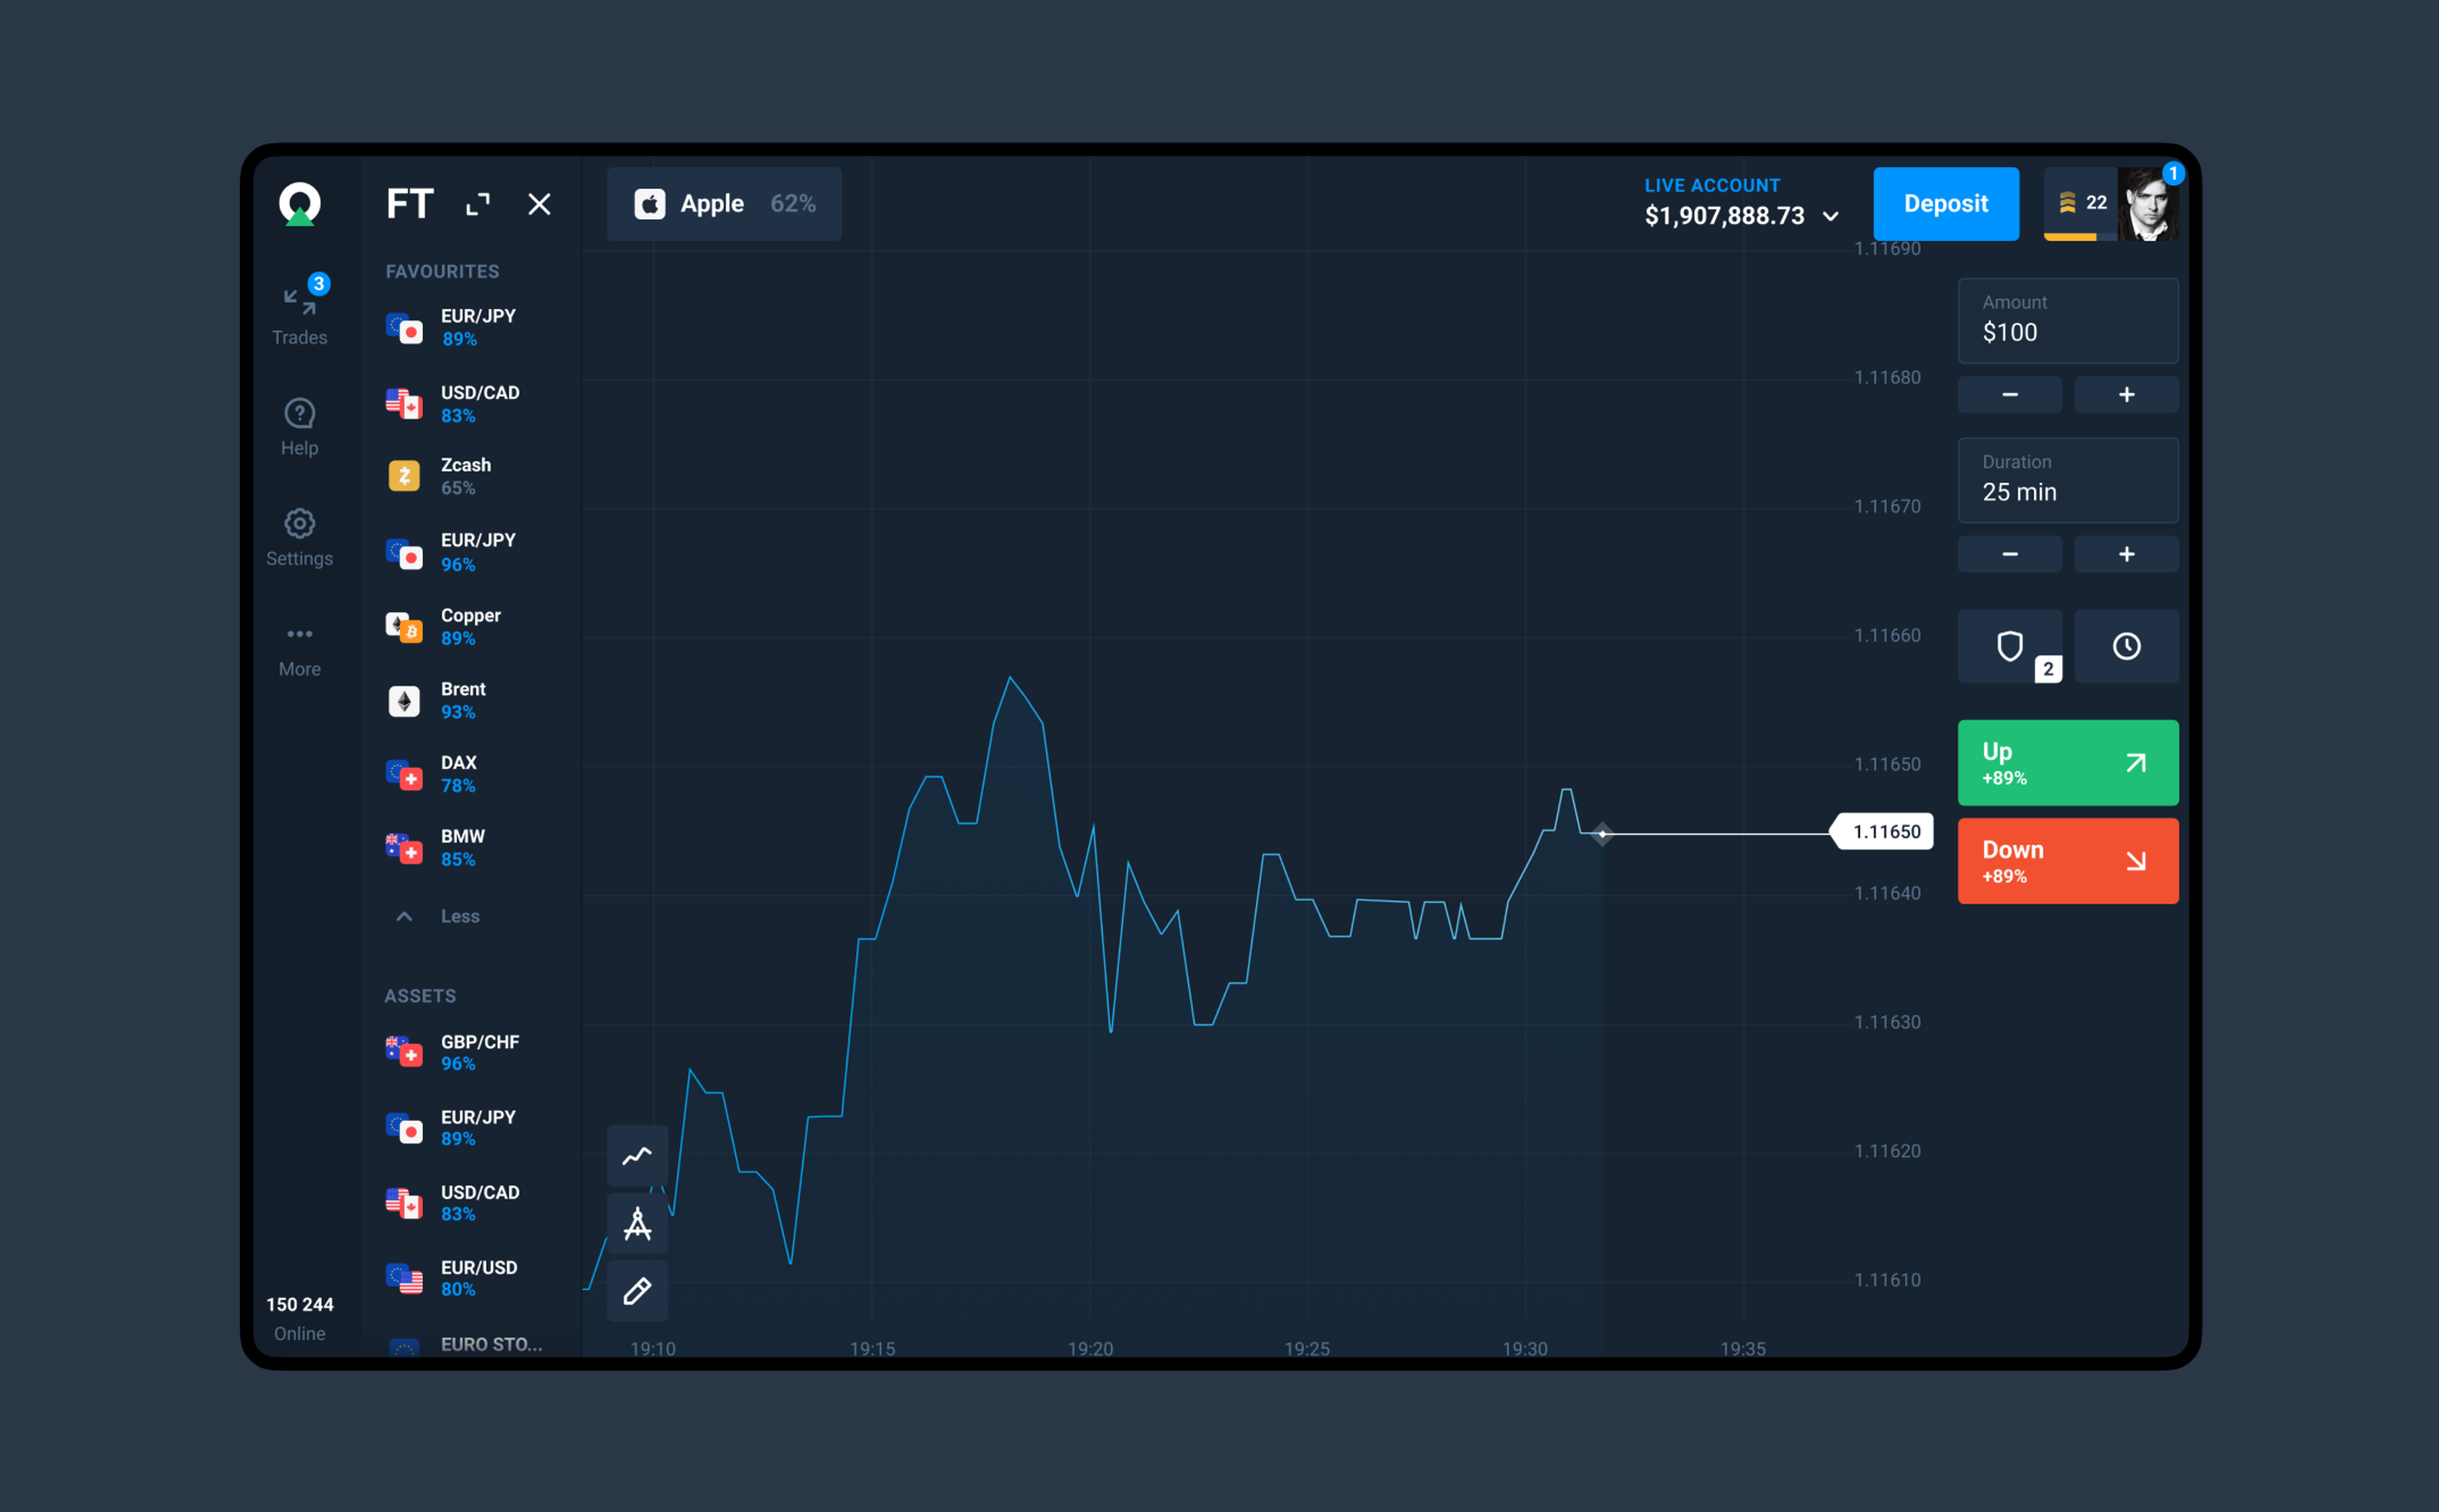Select Zcash 65% asset
The image size is (2439, 1512).
click(x=440, y=476)
